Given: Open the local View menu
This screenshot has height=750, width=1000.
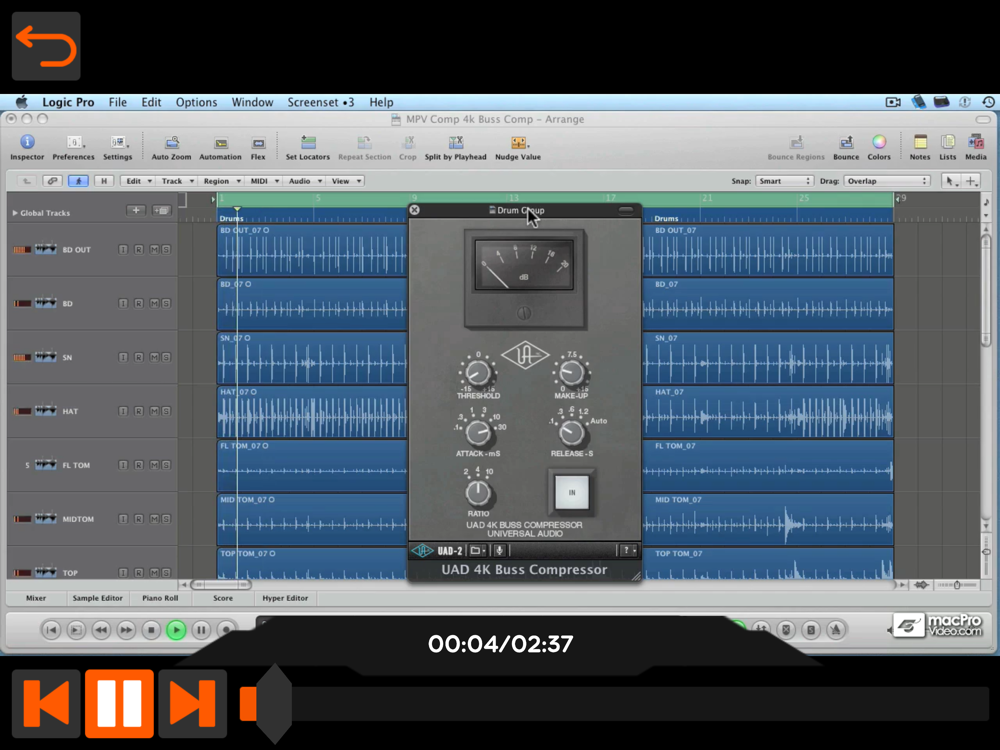Looking at the screenshot, I should point(346,181).
